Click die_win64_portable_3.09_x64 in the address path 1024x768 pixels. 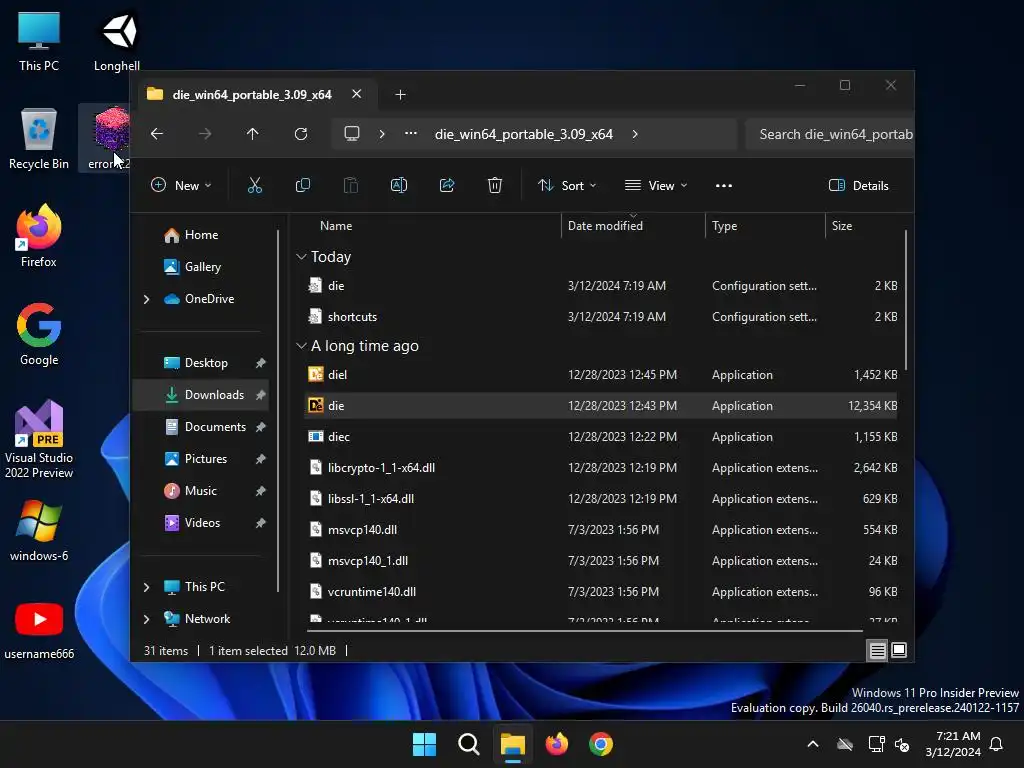[524, 134]
